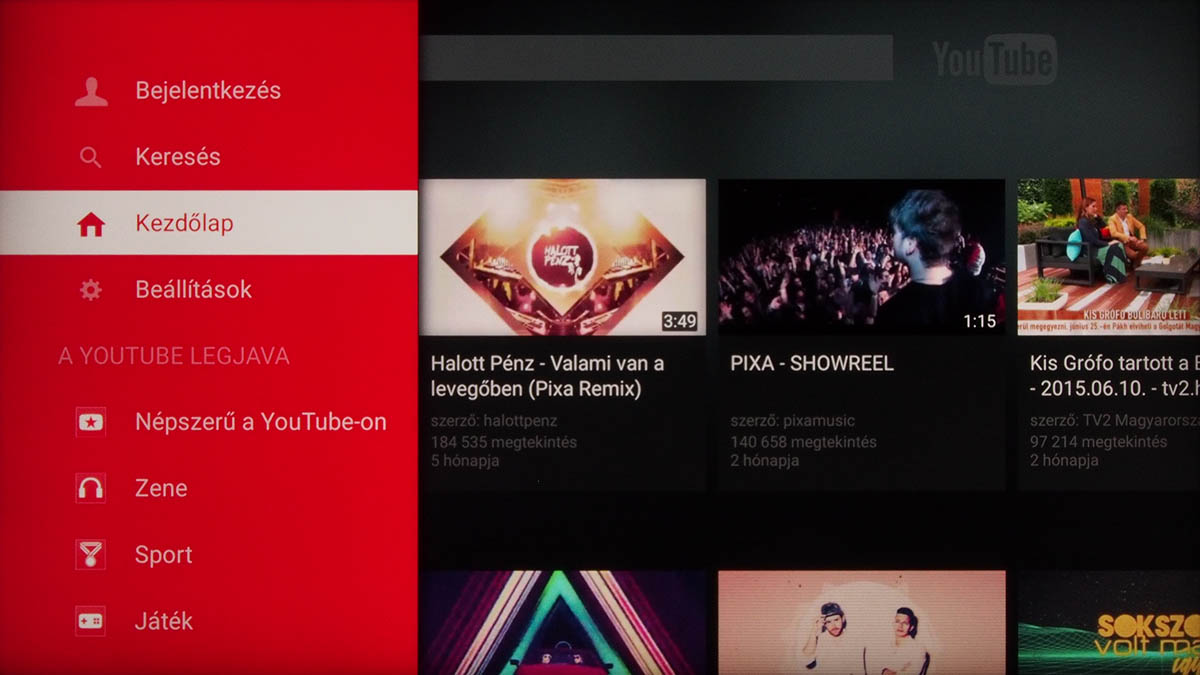The image size is (1200, 675).
Task: Click the PIXA - SHOWREEL title
Action: [x=812, y=364]
